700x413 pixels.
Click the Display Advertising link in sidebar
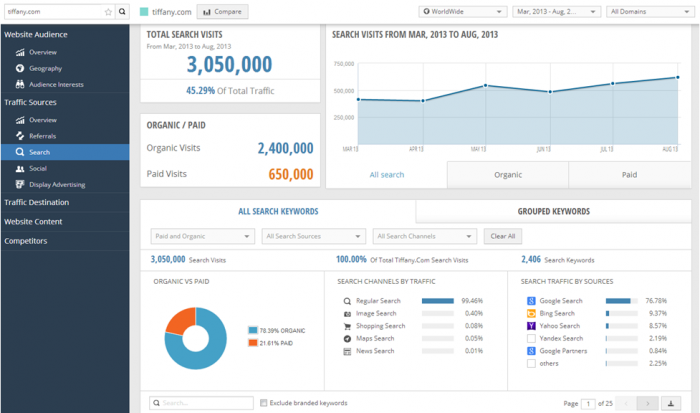pyautogui.click(x=57, y=184)
